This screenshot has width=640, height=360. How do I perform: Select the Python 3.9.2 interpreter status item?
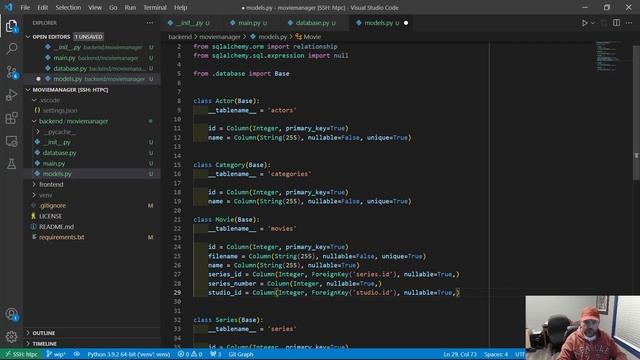pyautogui.click(x=129, y=354)
